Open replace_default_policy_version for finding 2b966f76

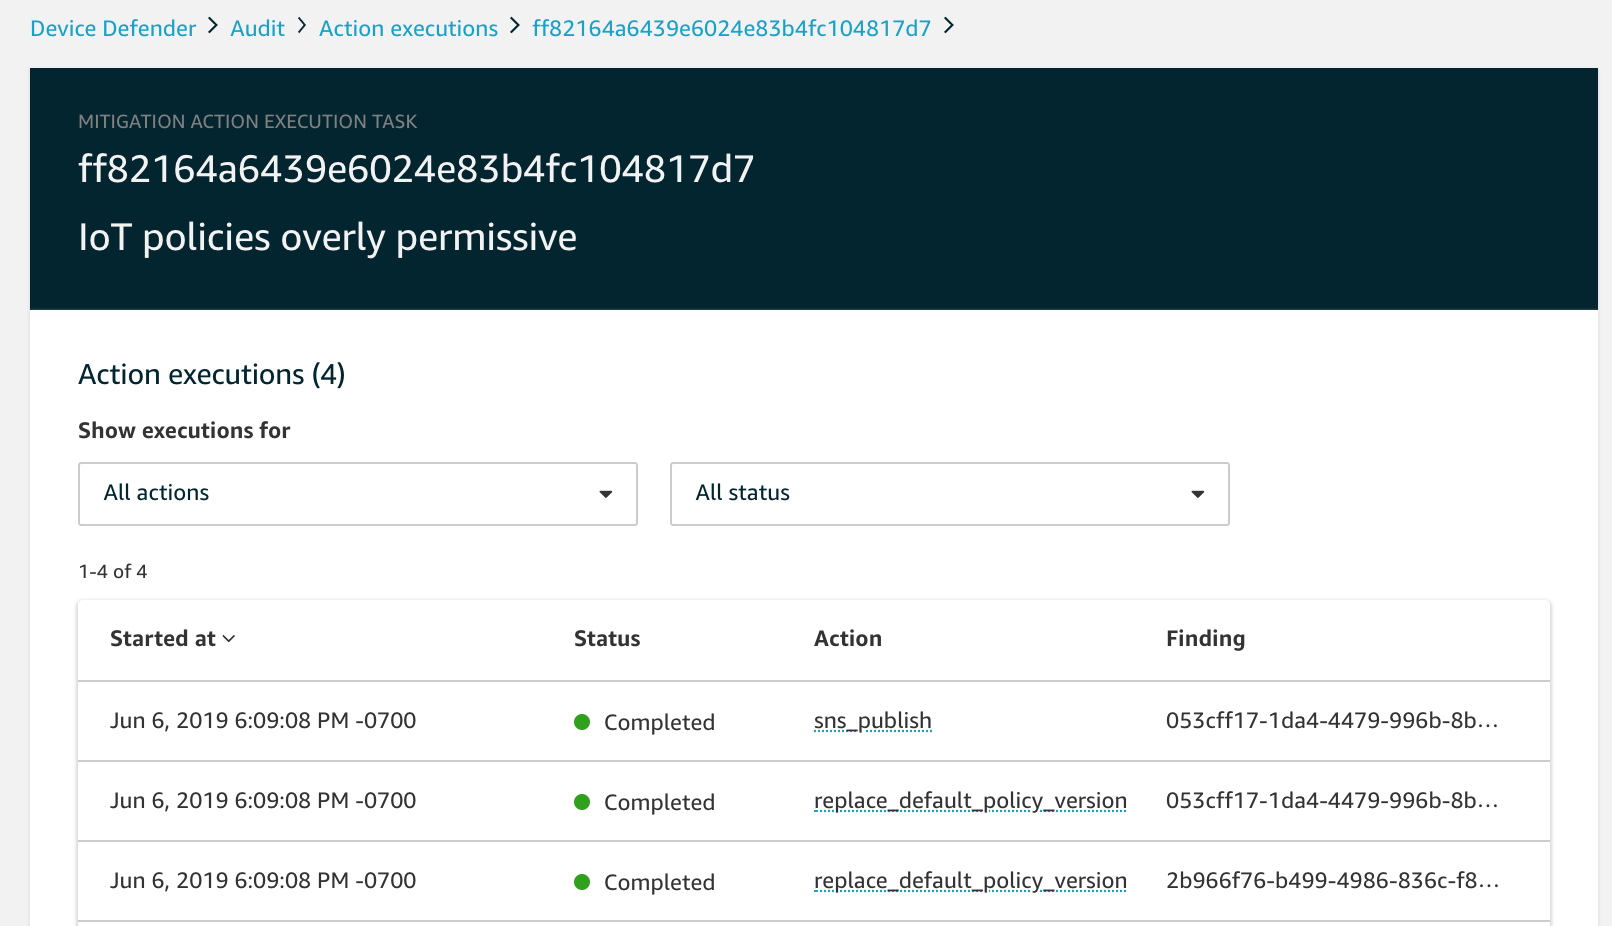coord(970,881)
